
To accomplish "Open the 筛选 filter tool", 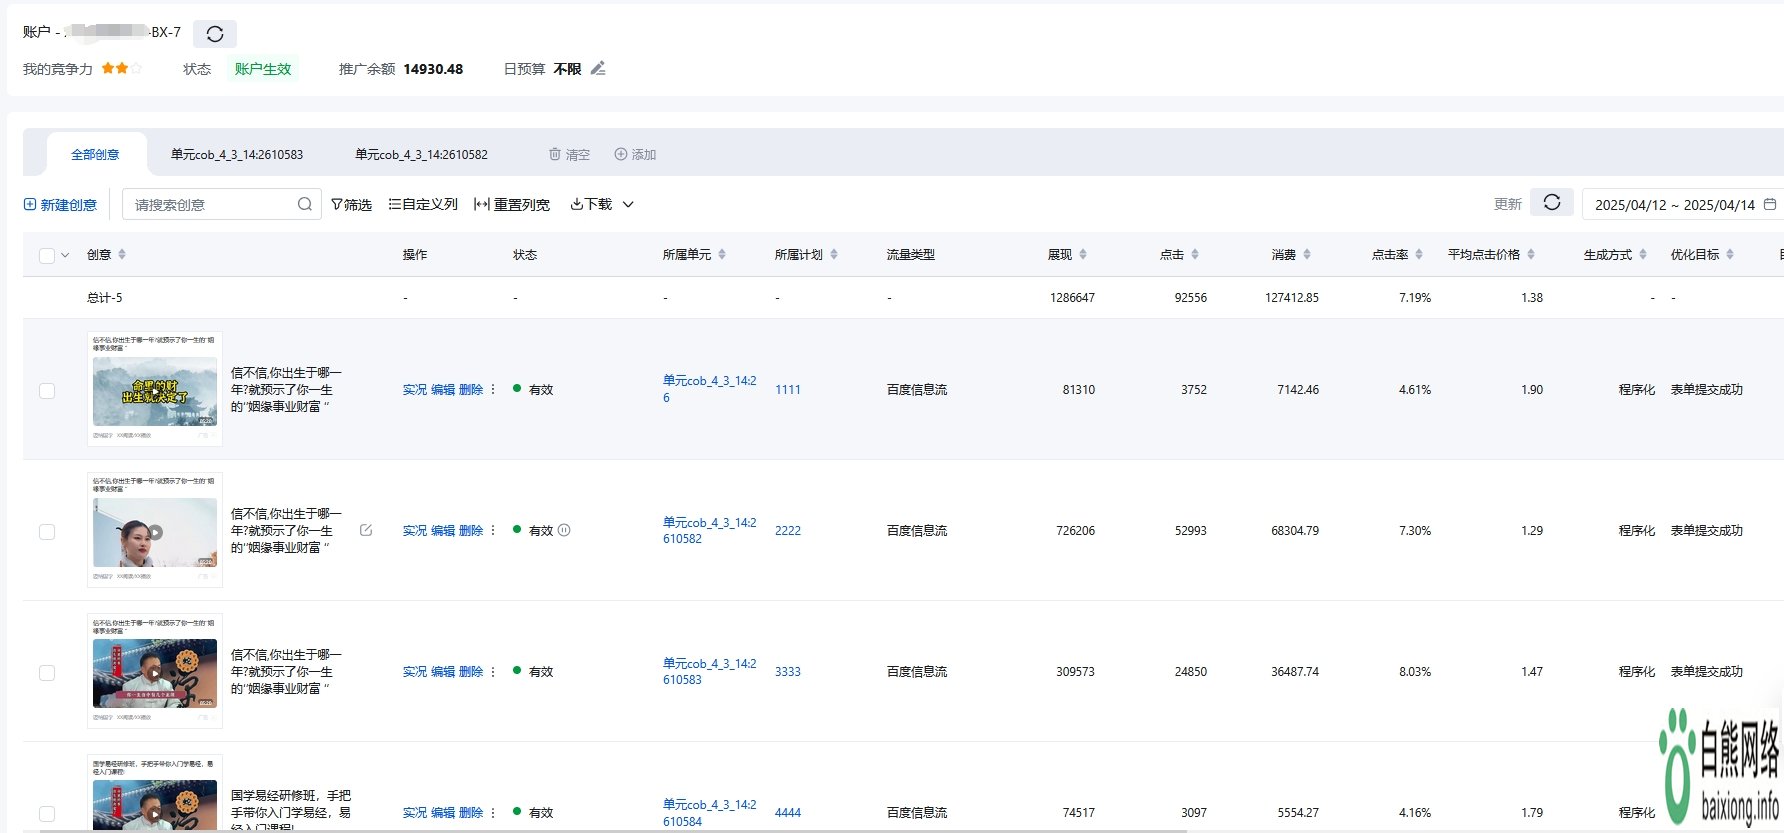I will point(351,205).
